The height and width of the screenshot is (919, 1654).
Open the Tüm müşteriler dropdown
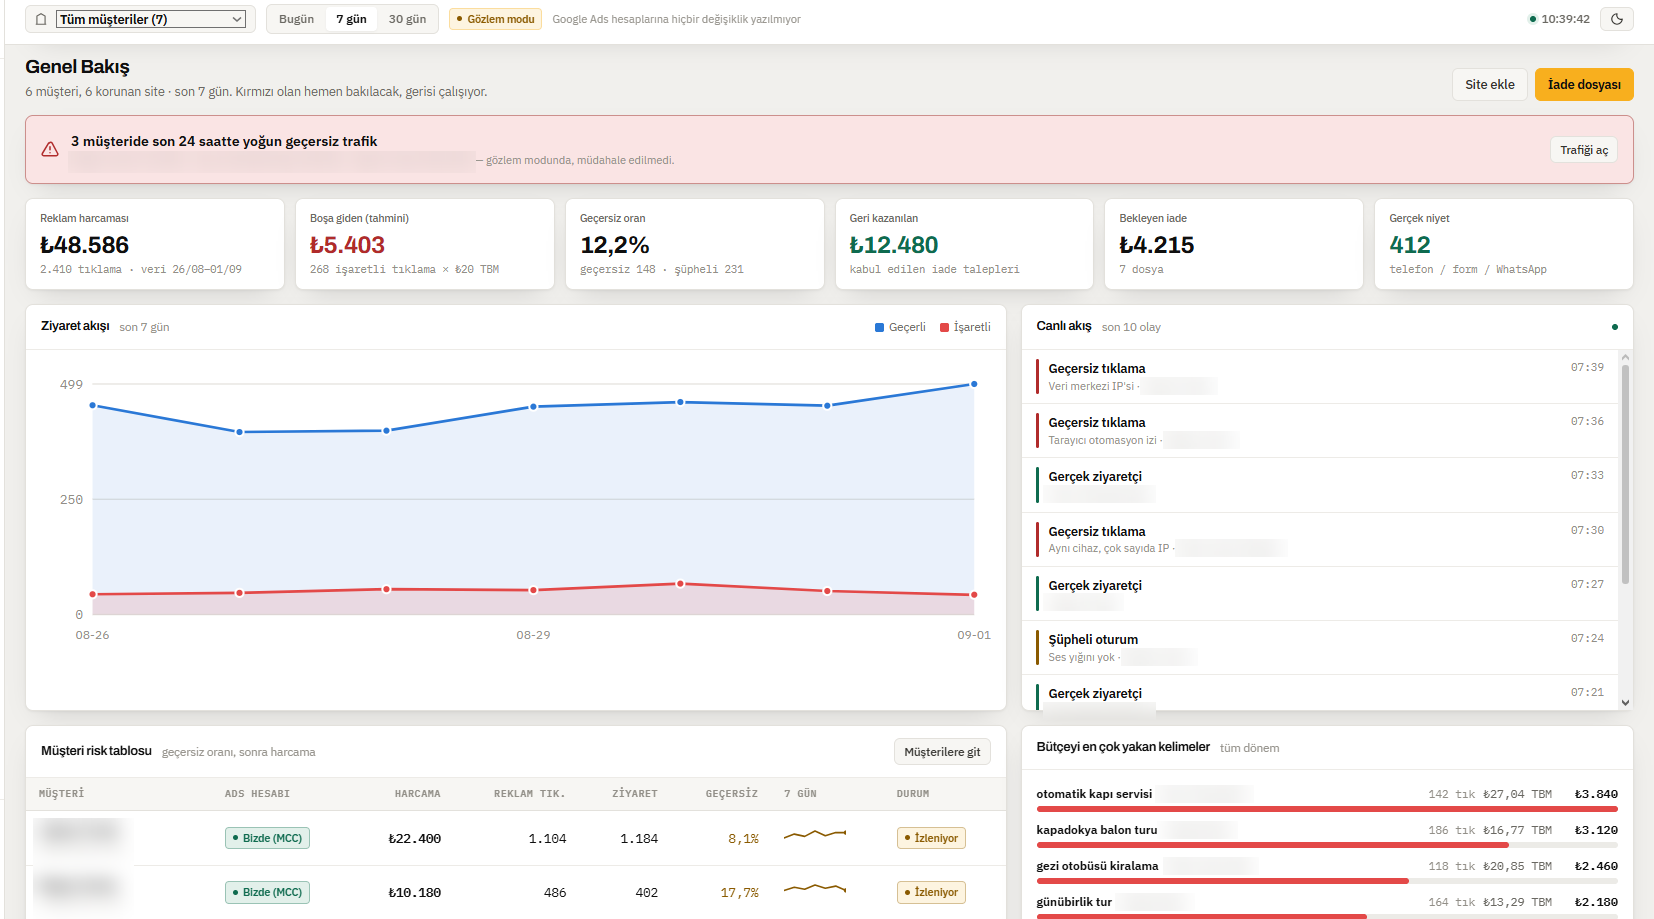coord(151,19)
